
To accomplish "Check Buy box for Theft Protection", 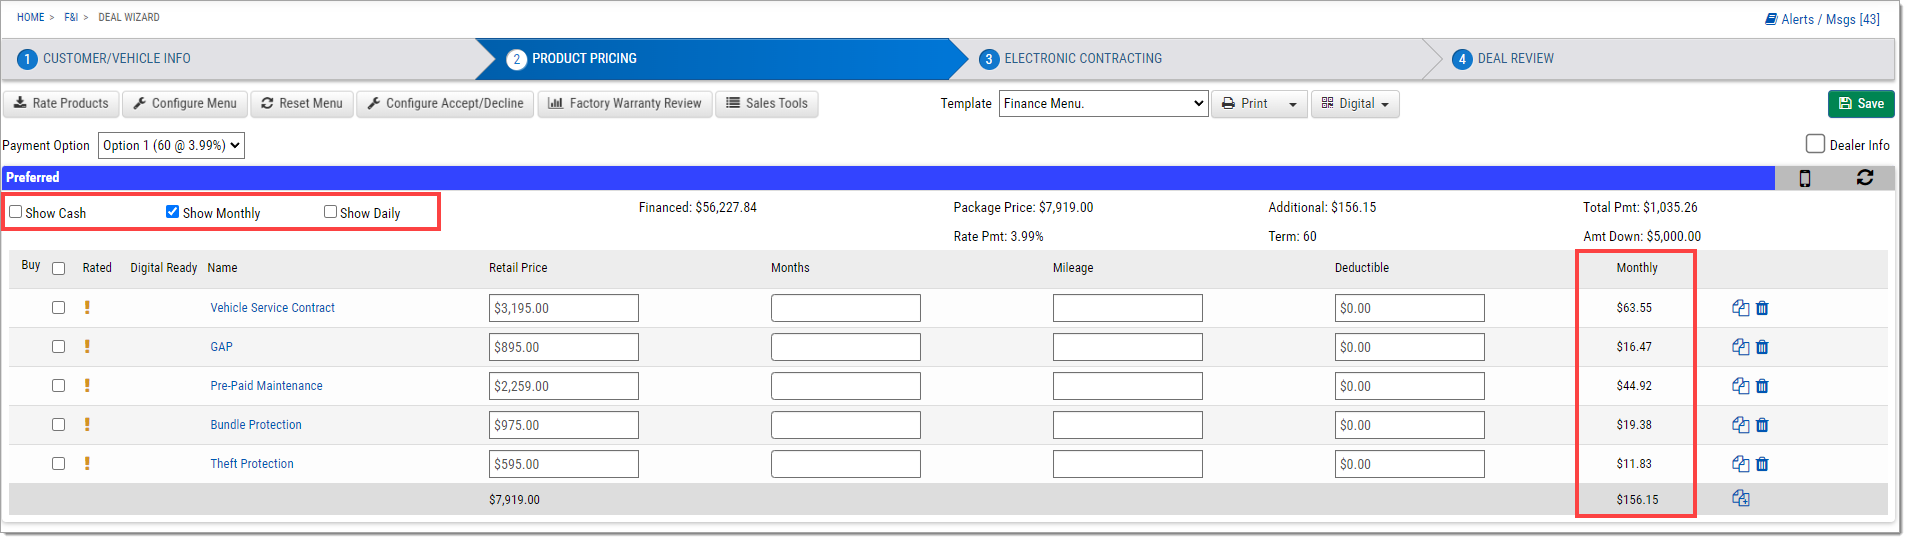I will [x=58, y=464].
